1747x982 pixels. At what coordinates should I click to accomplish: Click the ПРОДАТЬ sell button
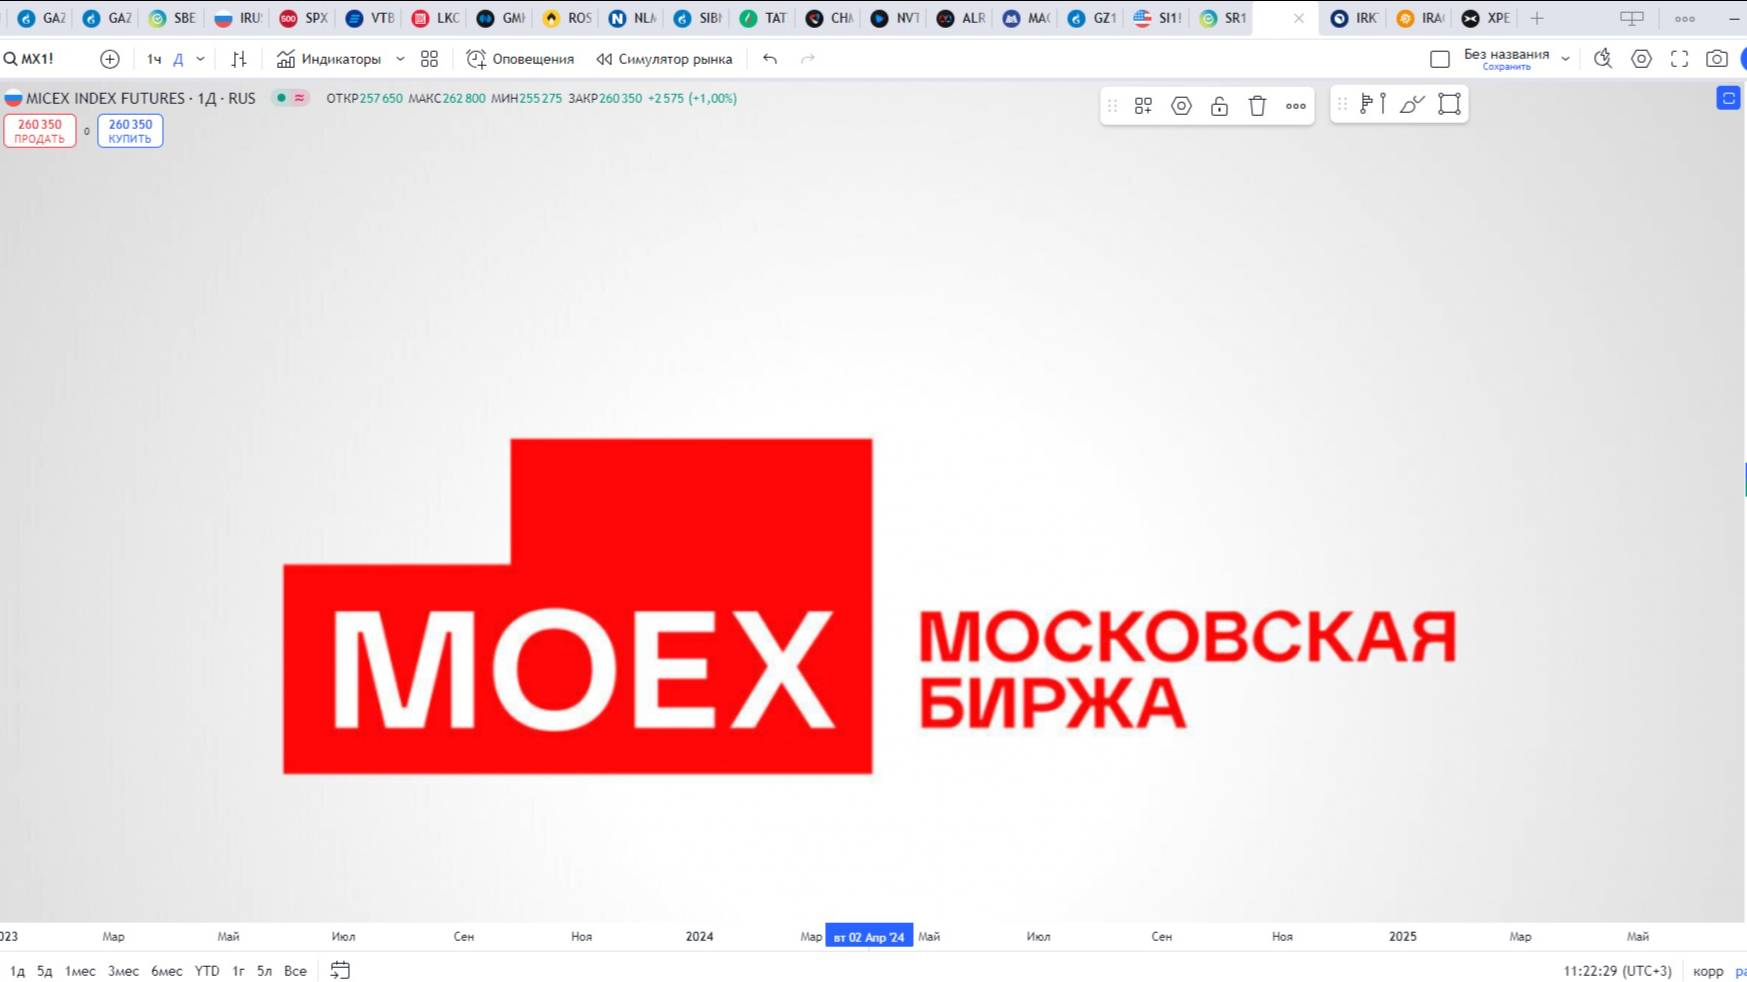(40, 131)
